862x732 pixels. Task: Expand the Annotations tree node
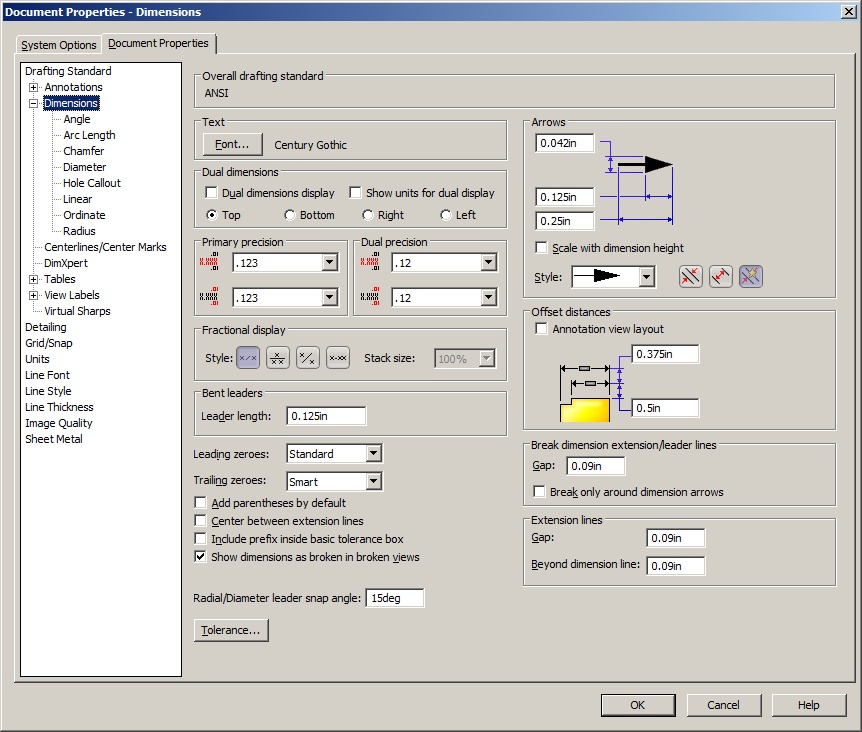click(34, 87)
